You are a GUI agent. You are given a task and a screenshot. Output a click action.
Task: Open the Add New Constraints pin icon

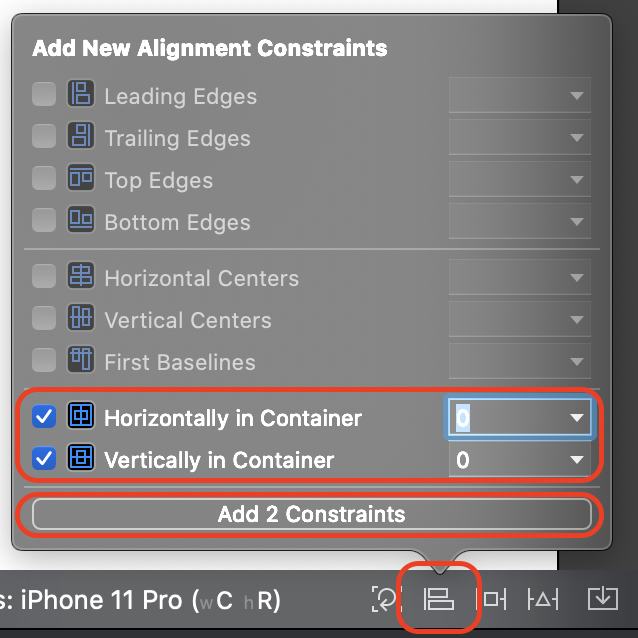[x=492, y=599]
